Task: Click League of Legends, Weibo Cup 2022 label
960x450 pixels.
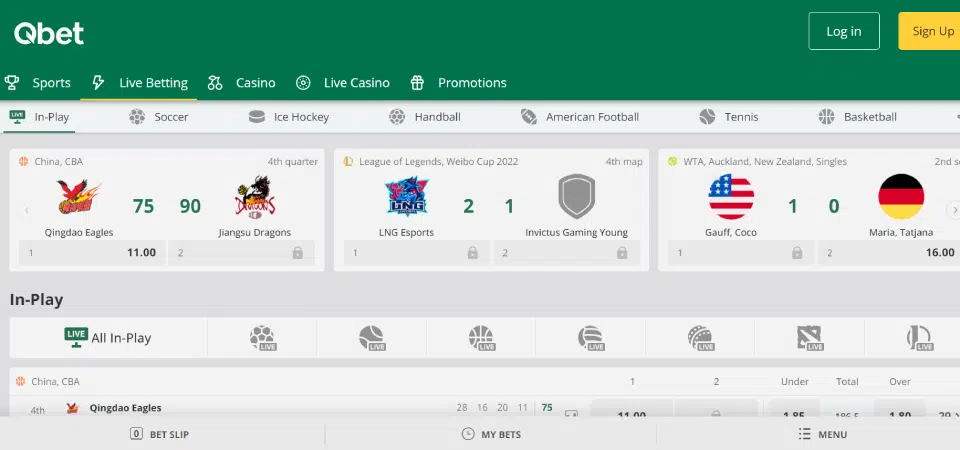Action: point(438,162)
